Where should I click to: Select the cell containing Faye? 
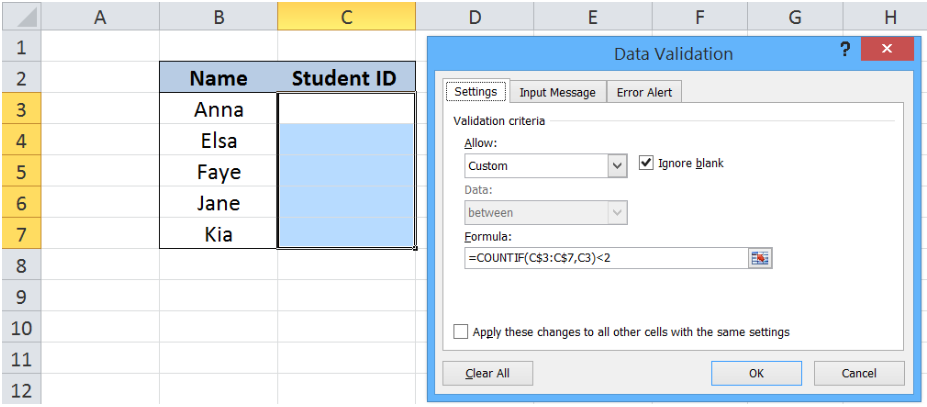coord(219,172)
